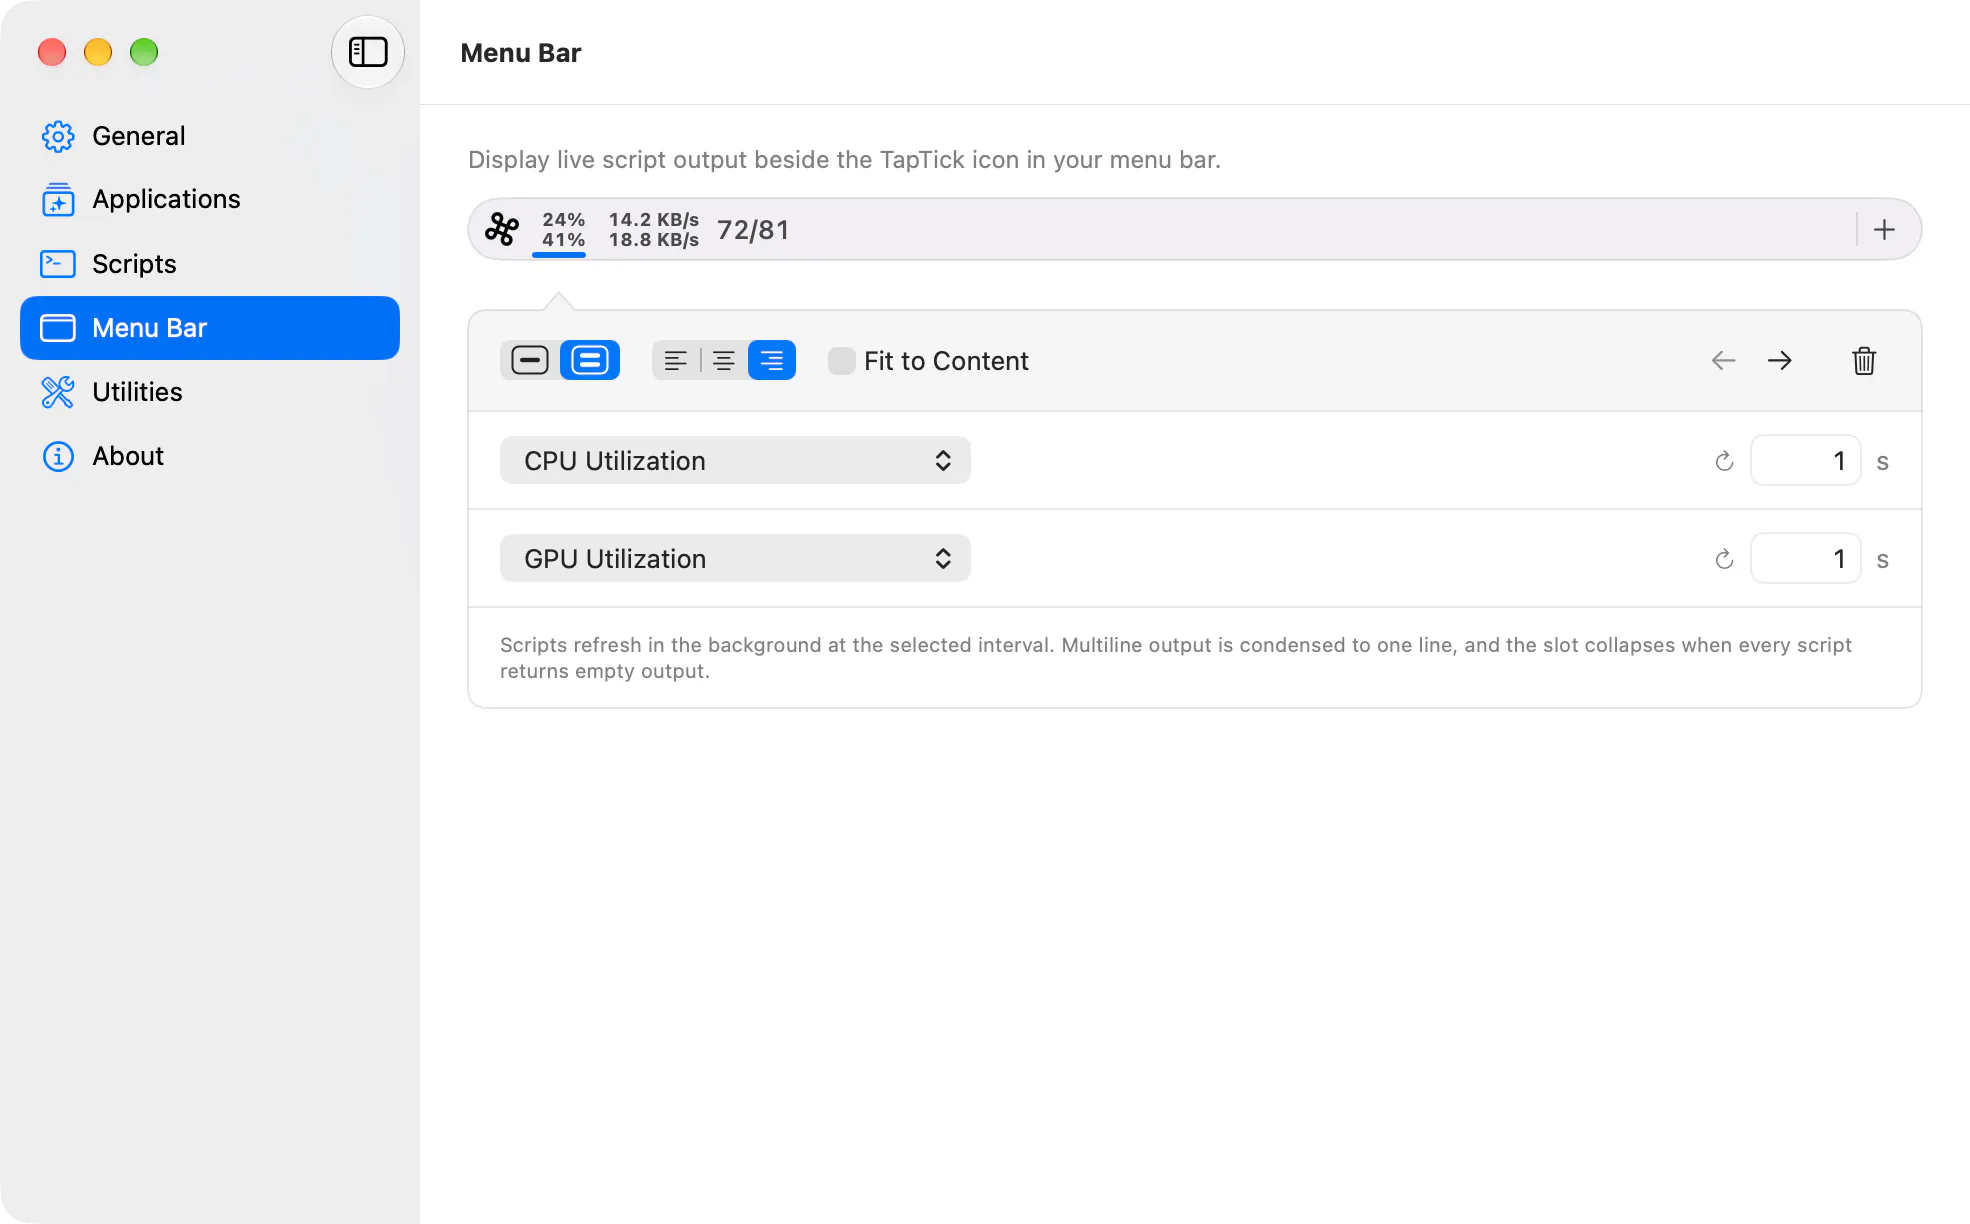1970x1224 pixels.
Task: Center-align the slot text
Action: [x=724, y=360]
